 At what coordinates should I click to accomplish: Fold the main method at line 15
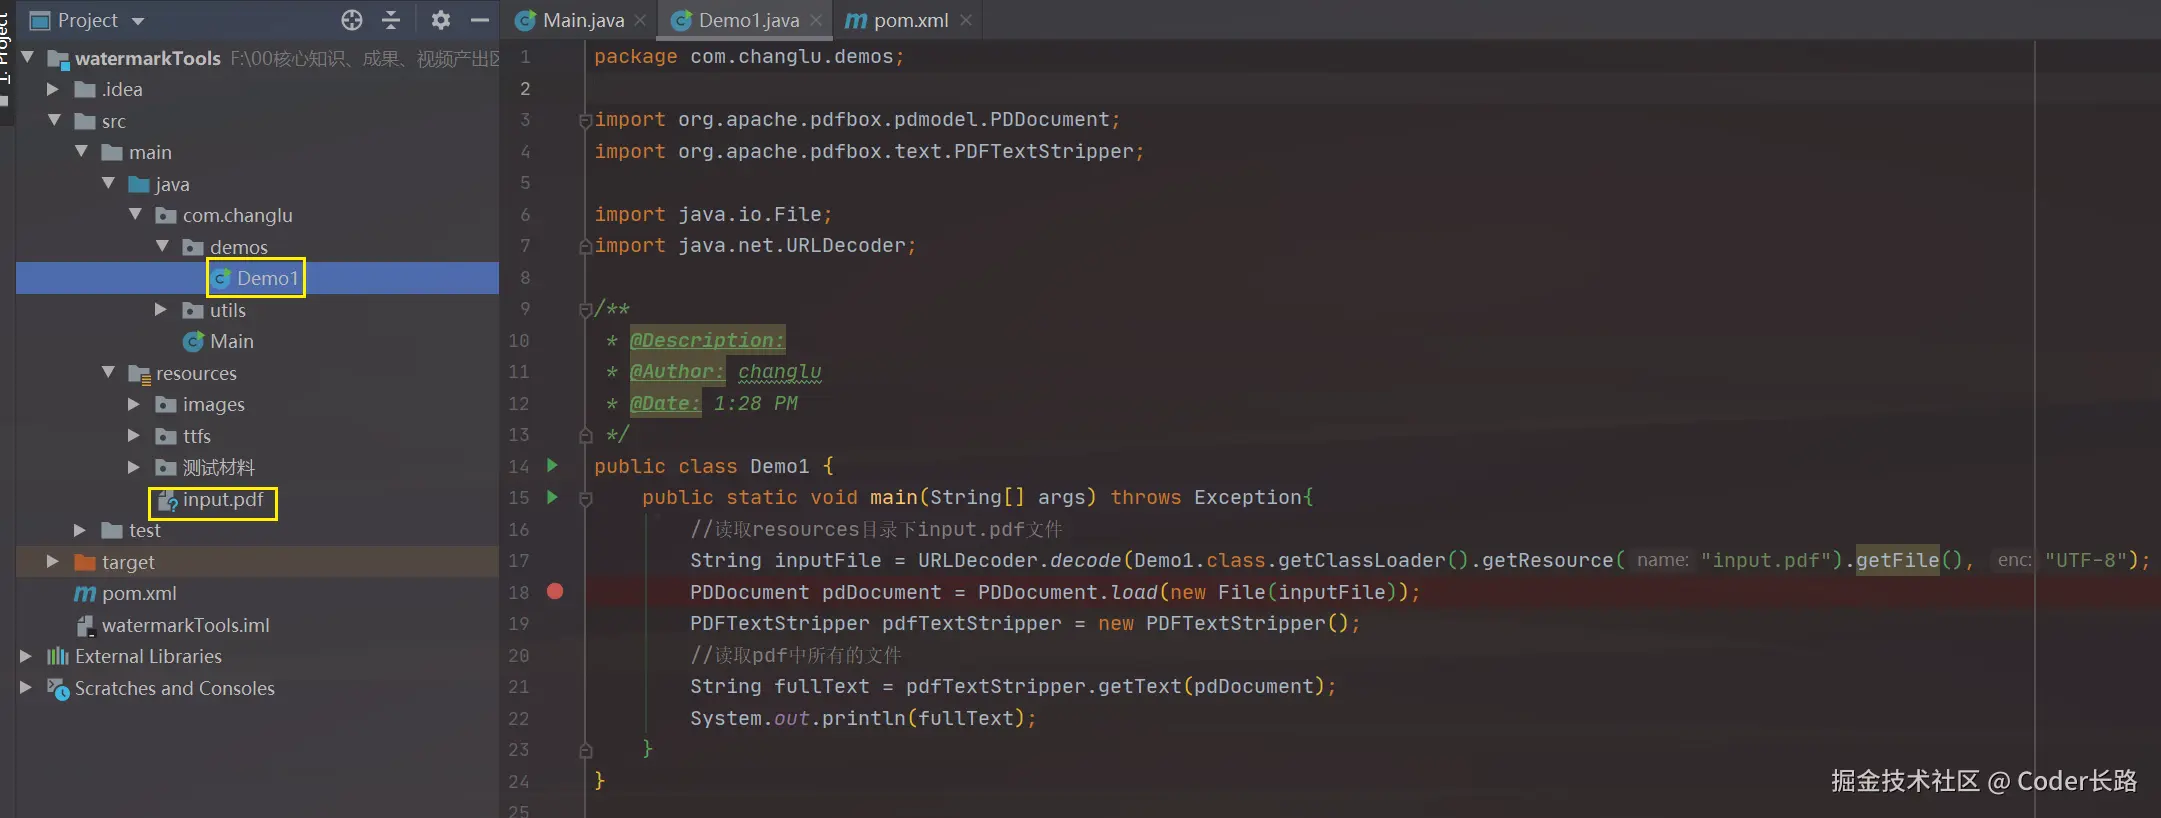(586, 498)
